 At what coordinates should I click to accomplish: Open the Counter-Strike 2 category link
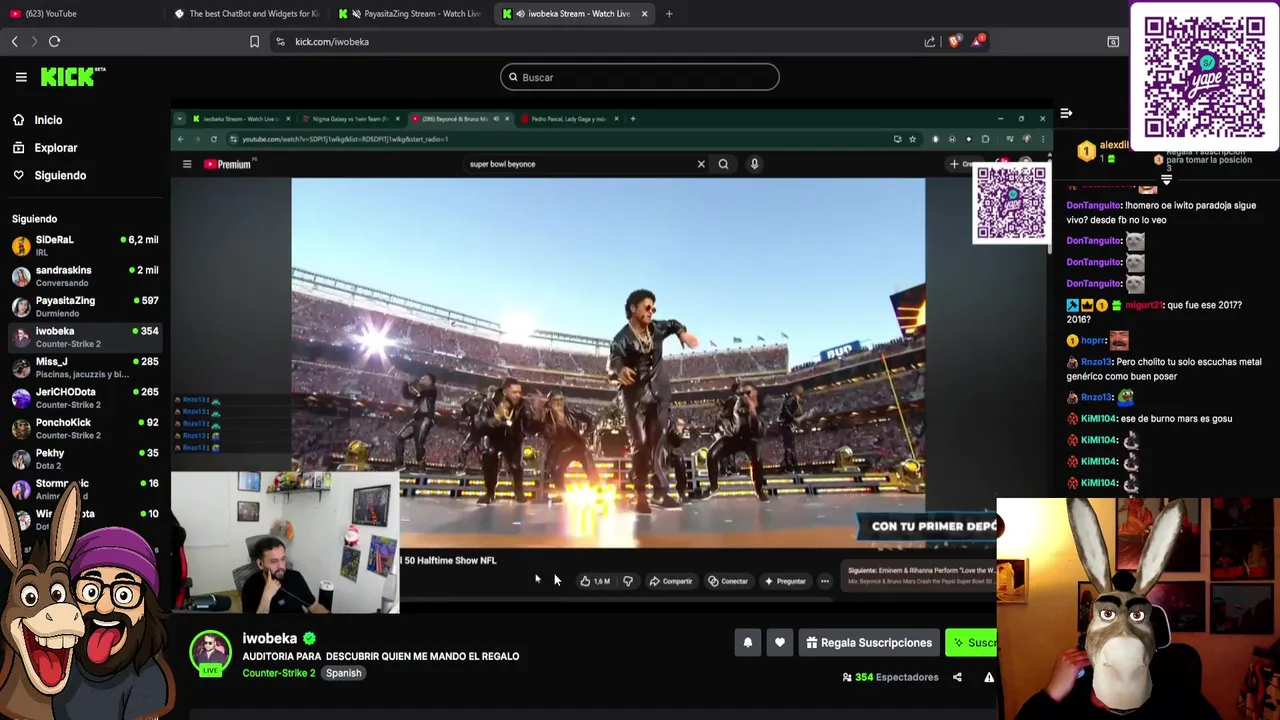pyautogui.click(x=278, y=673)
